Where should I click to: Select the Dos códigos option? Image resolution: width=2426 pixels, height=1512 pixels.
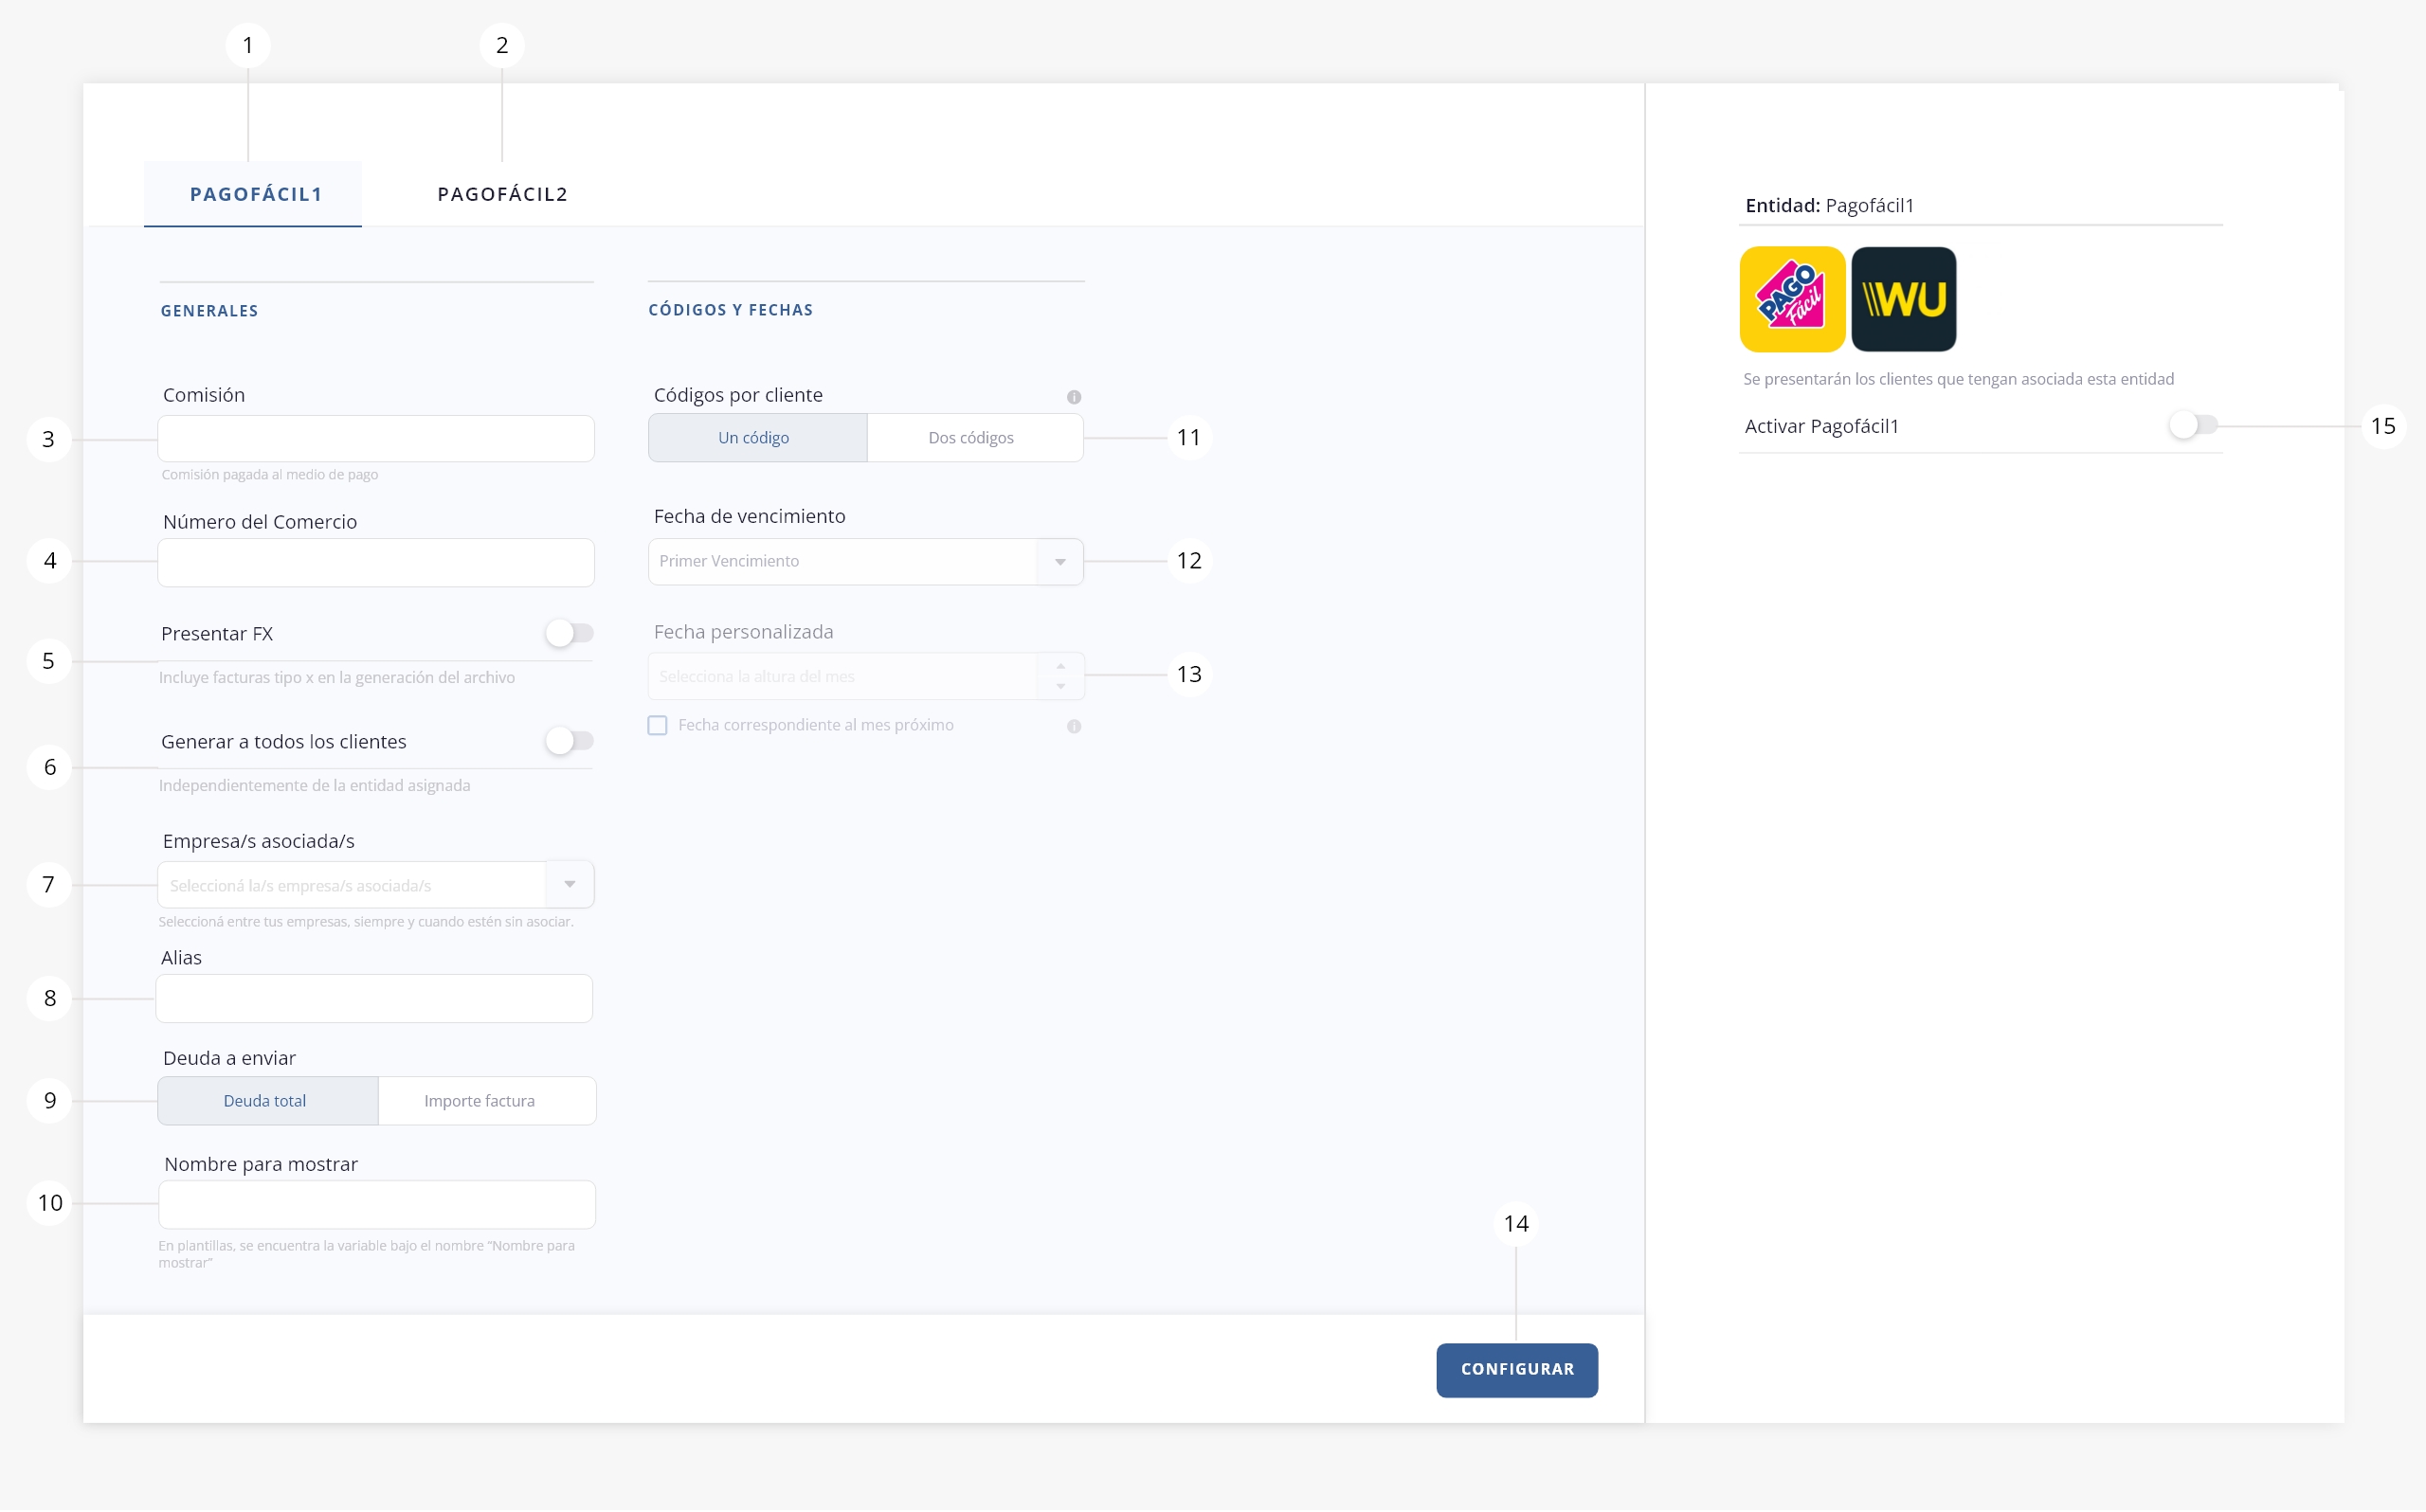[x=975, y=438]
